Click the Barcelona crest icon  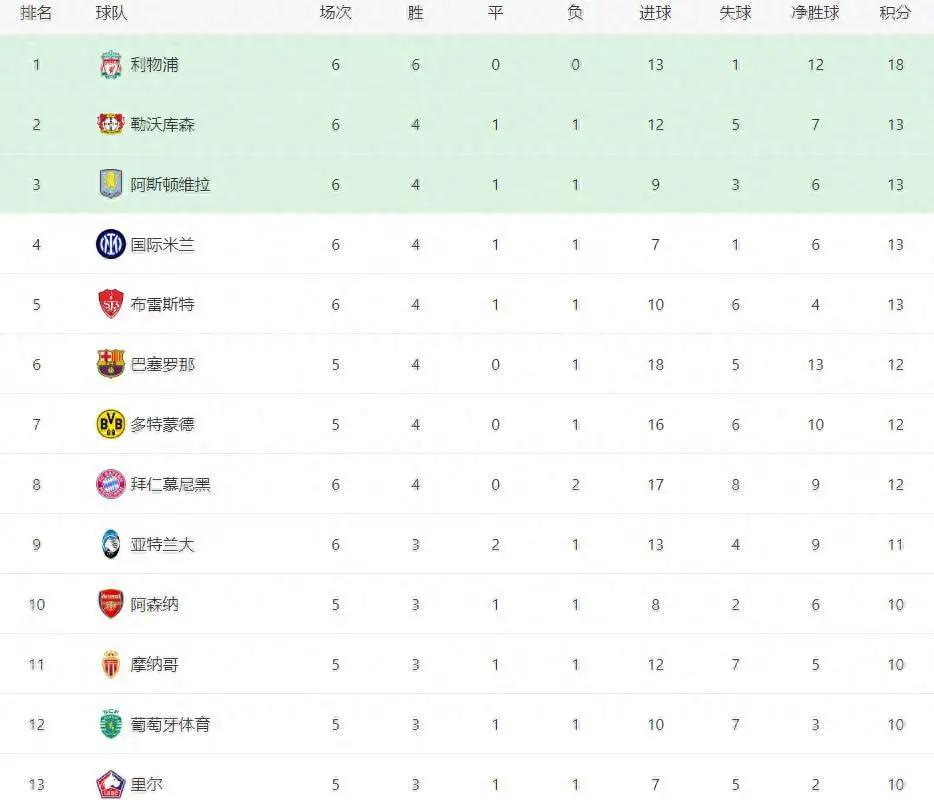[111, 364]
